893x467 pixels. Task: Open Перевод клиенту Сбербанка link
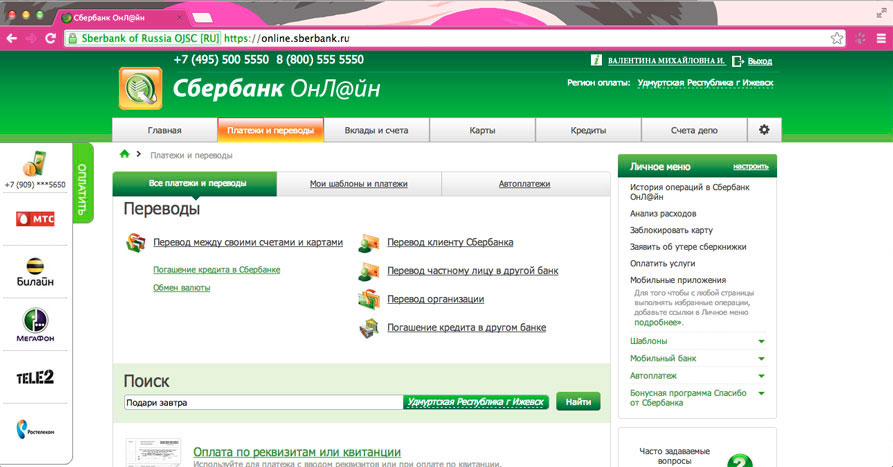450,243
